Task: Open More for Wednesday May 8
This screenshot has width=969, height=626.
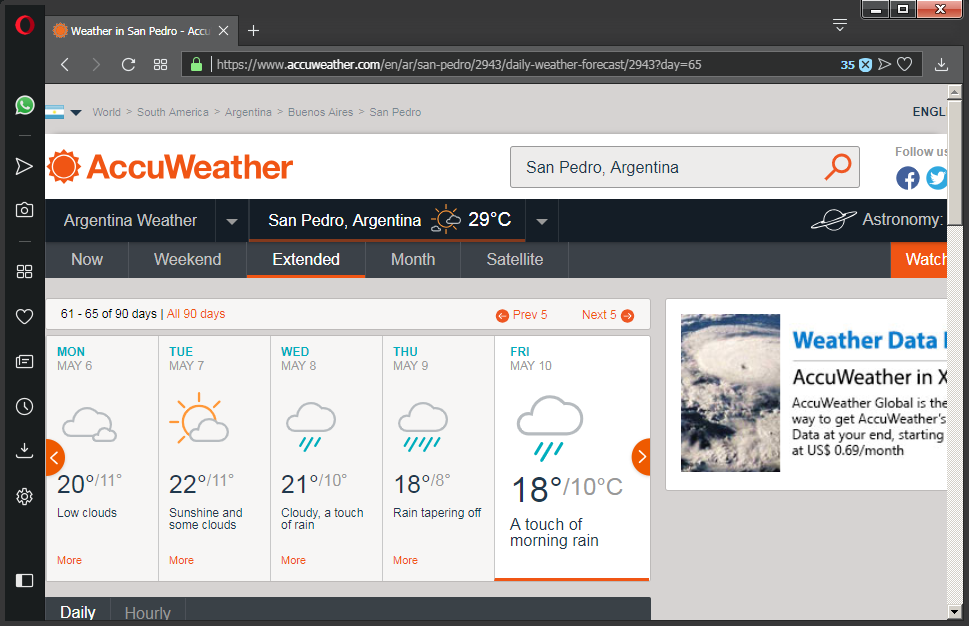Action: [x=293, y=560]
